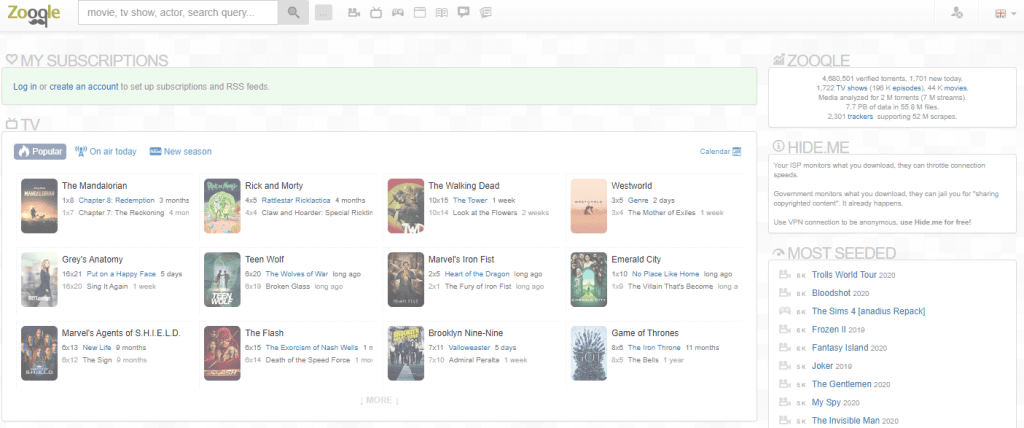Click the movie icon beside The Gentlemen
Viewport: 1024px width, 428px height.
[x=785, y=385]
